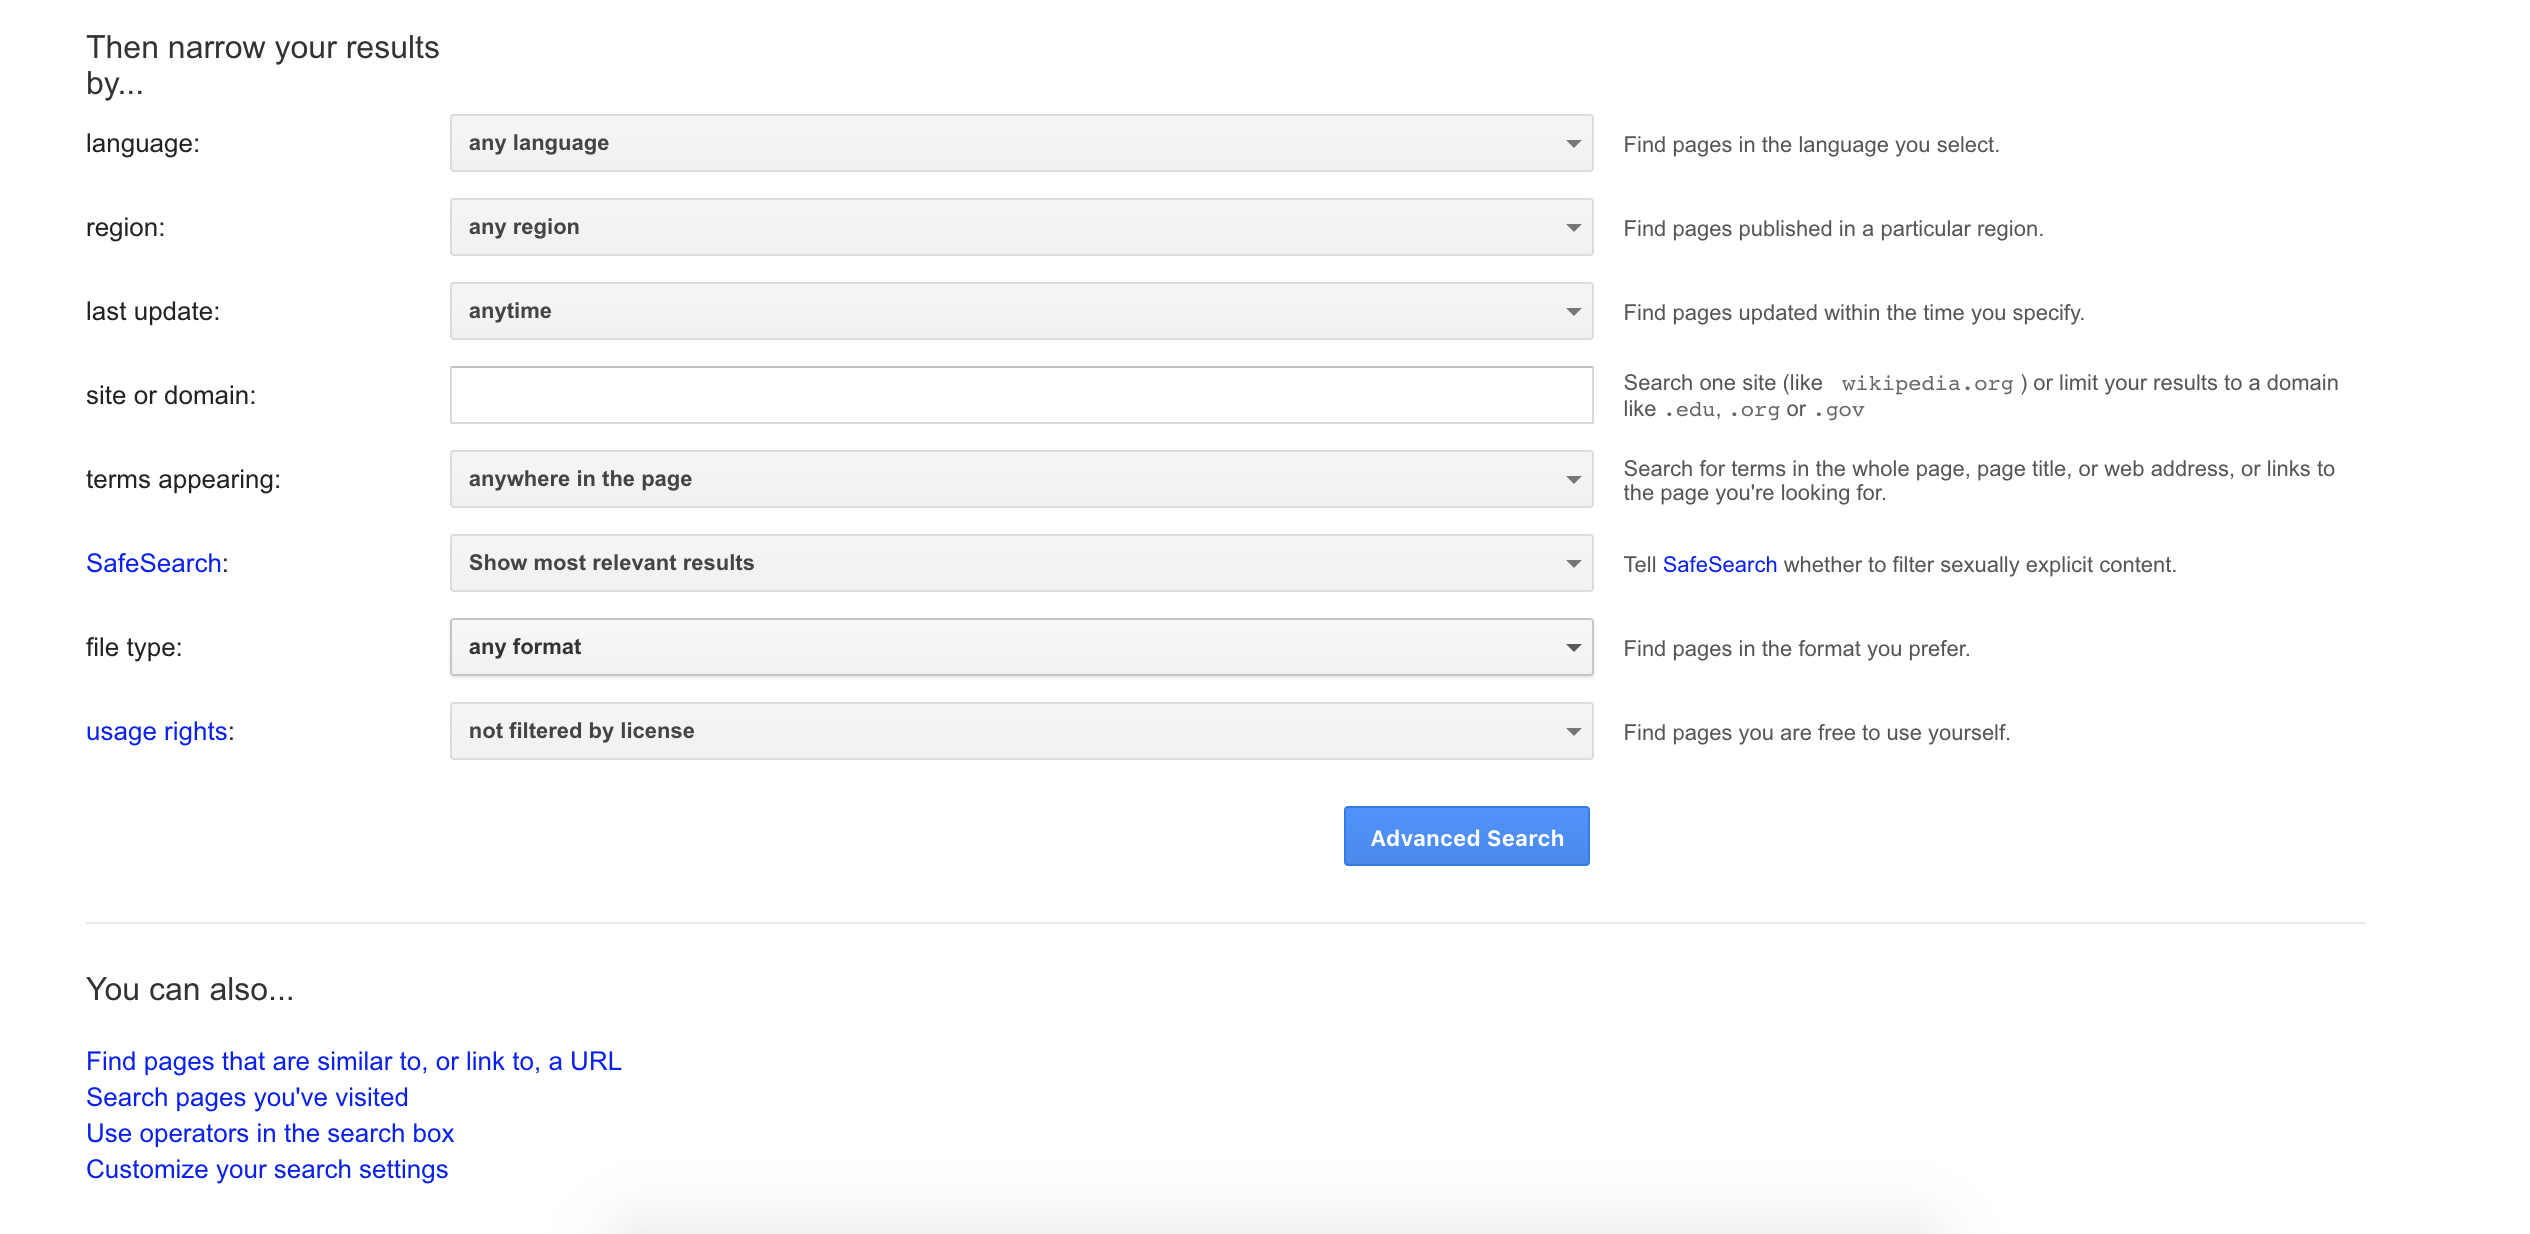Click the arrow icon of 'any format'
The image size is (2530, 1234).
click(x=1573, y=648)
